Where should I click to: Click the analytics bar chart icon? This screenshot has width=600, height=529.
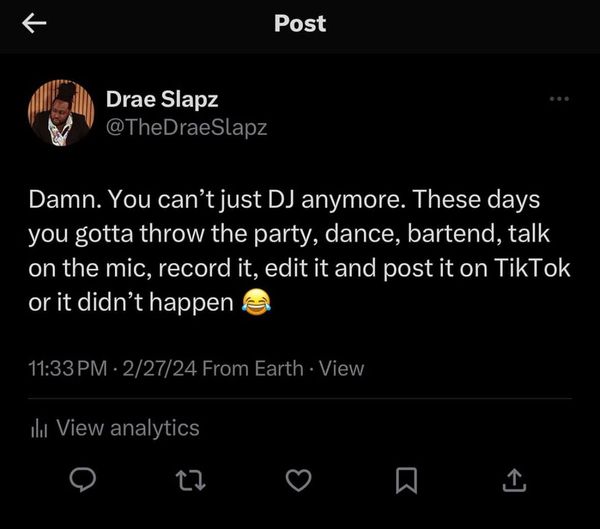(40, 429)
